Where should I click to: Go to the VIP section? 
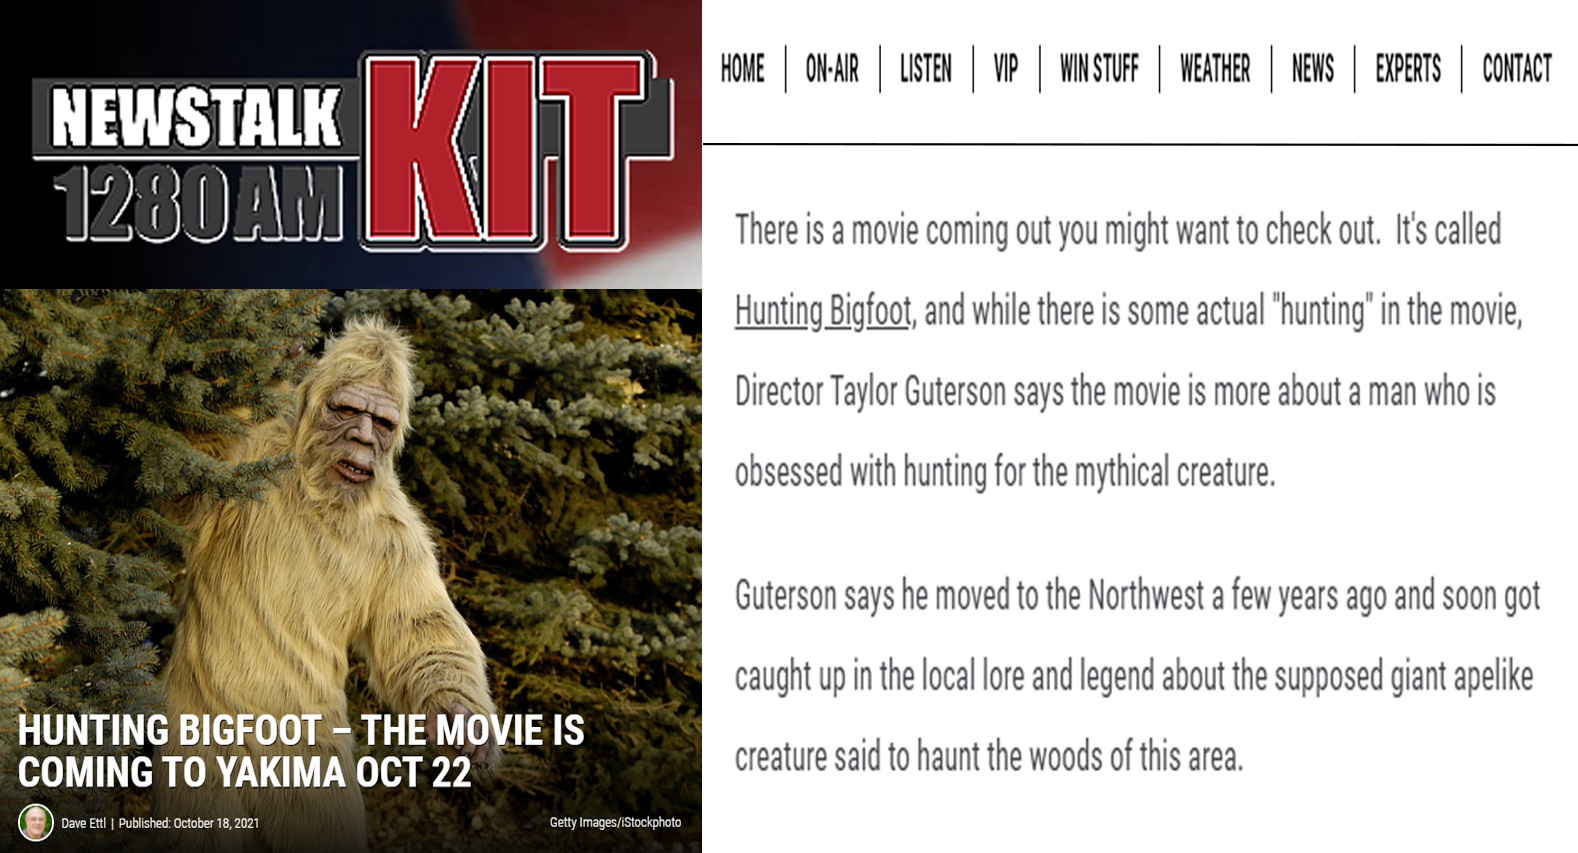point(1006,69)
